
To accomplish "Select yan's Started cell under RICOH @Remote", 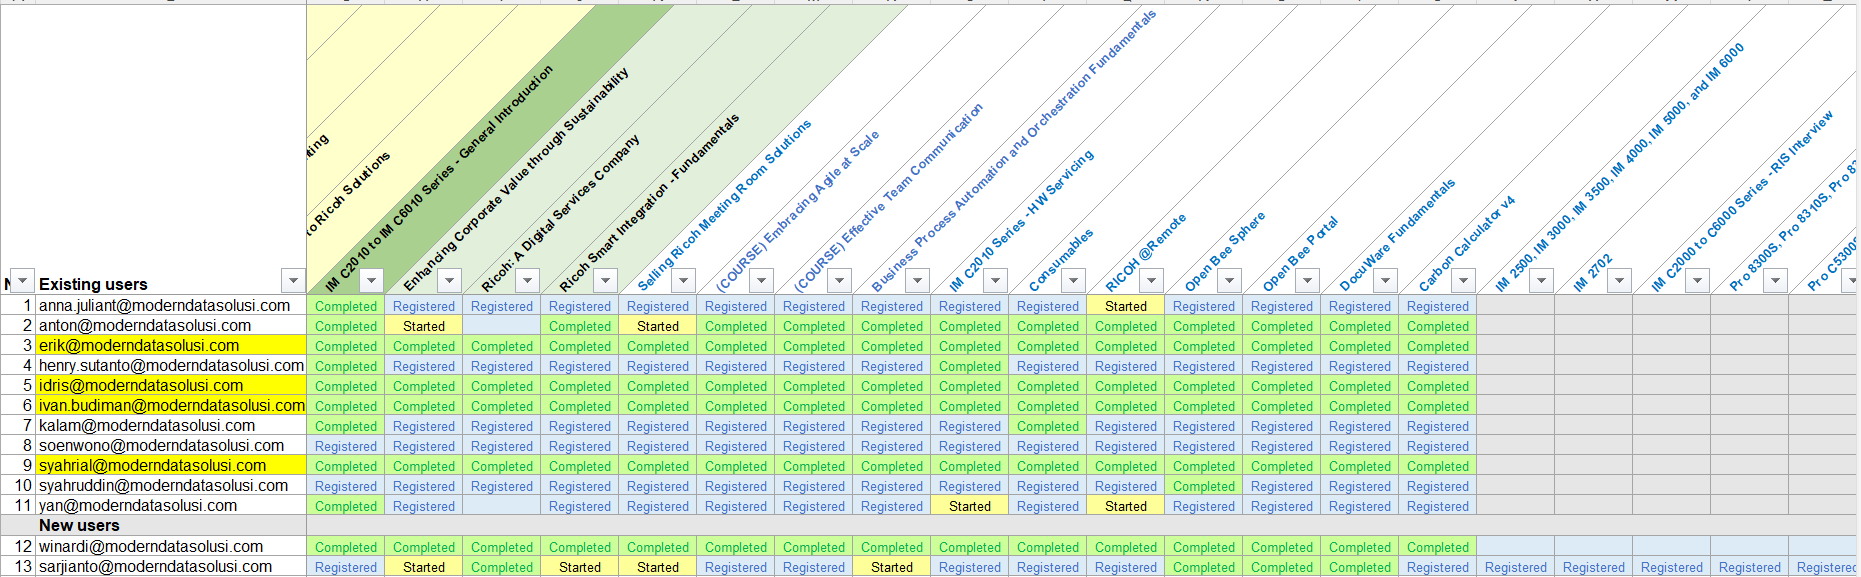I will pyautogui.click(x=1126, y=506).
